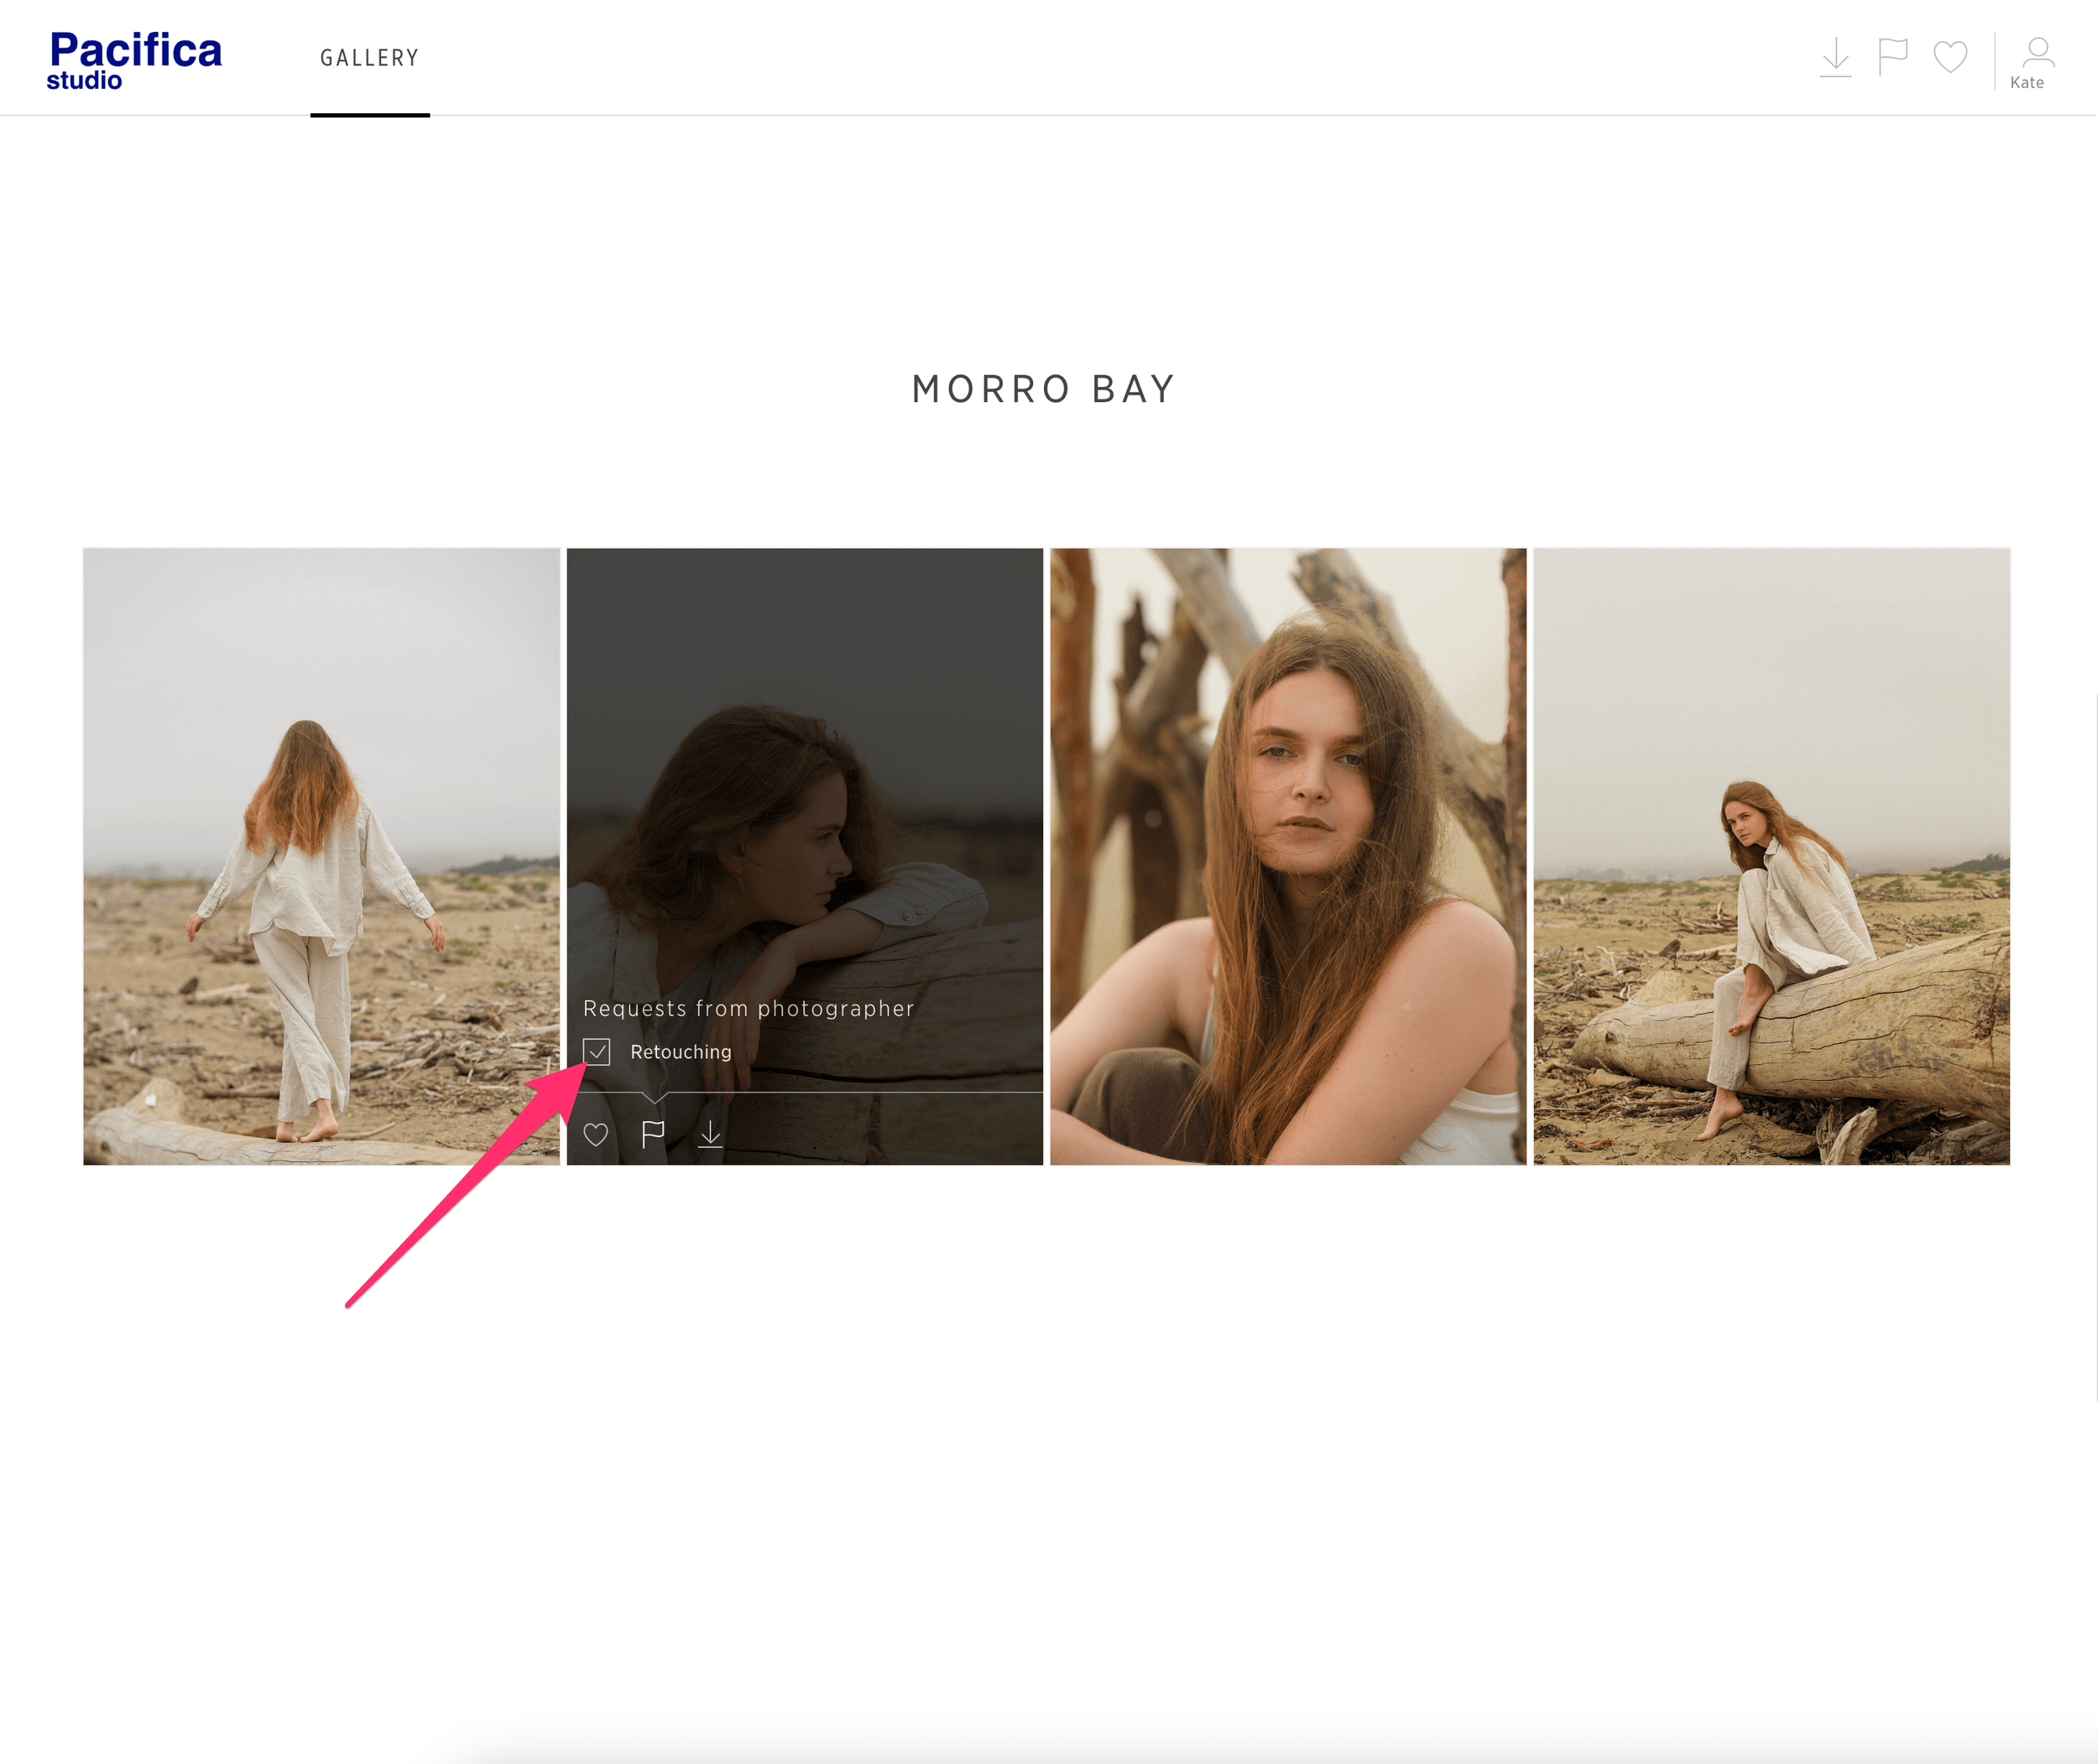Switch to the GALLERY tab

tap(370, 57)
